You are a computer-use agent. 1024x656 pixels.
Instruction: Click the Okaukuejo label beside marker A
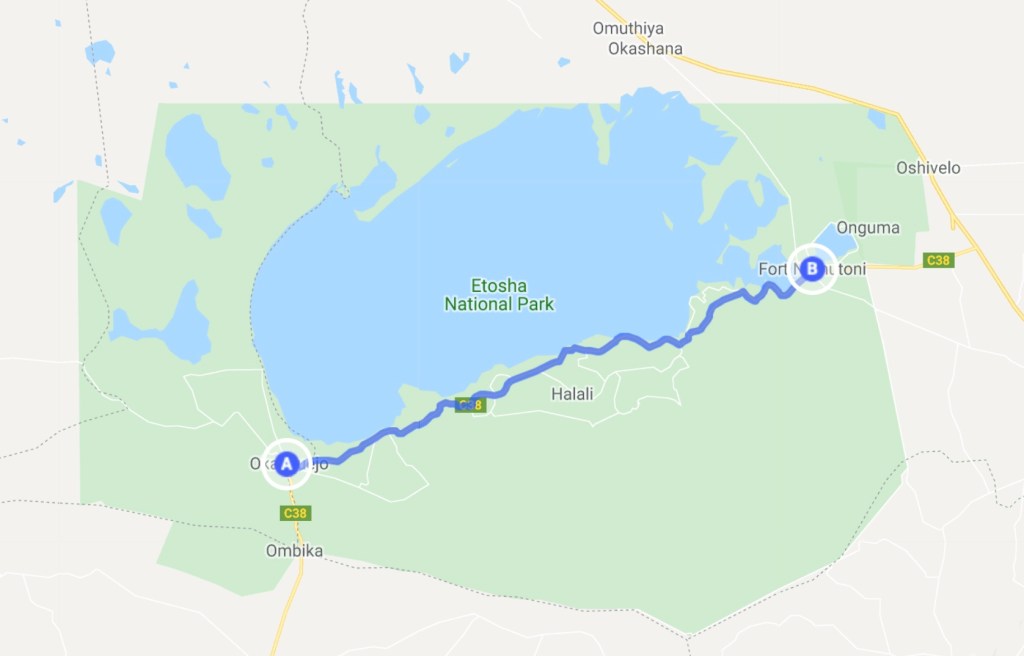point(289,464)
